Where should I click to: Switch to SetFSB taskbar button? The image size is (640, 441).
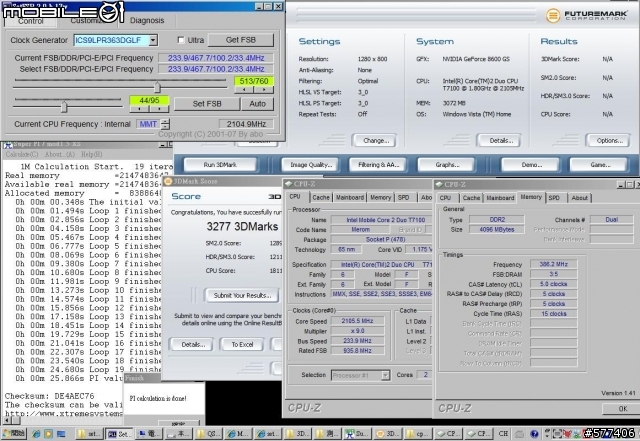point(119,434)
